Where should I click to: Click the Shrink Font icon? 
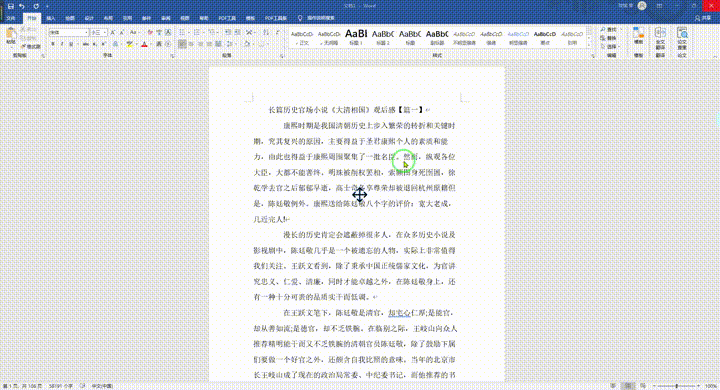click(x=122, y=33)
